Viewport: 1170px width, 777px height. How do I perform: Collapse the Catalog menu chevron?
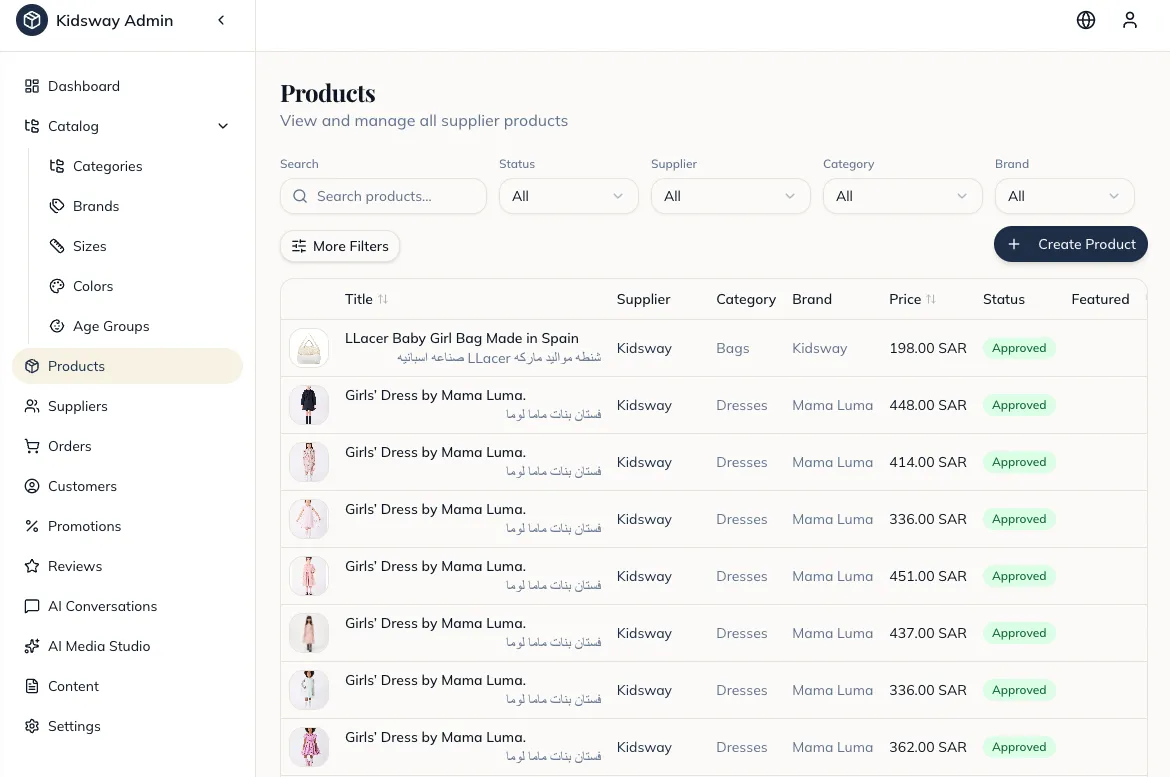pos(223,126)
